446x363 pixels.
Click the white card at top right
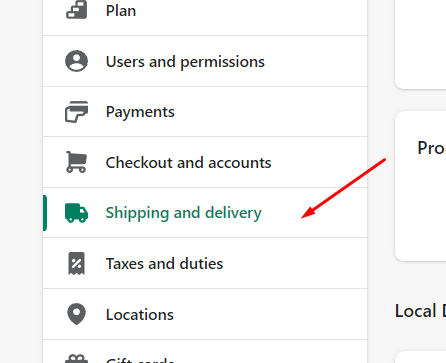tap(420, 44)
